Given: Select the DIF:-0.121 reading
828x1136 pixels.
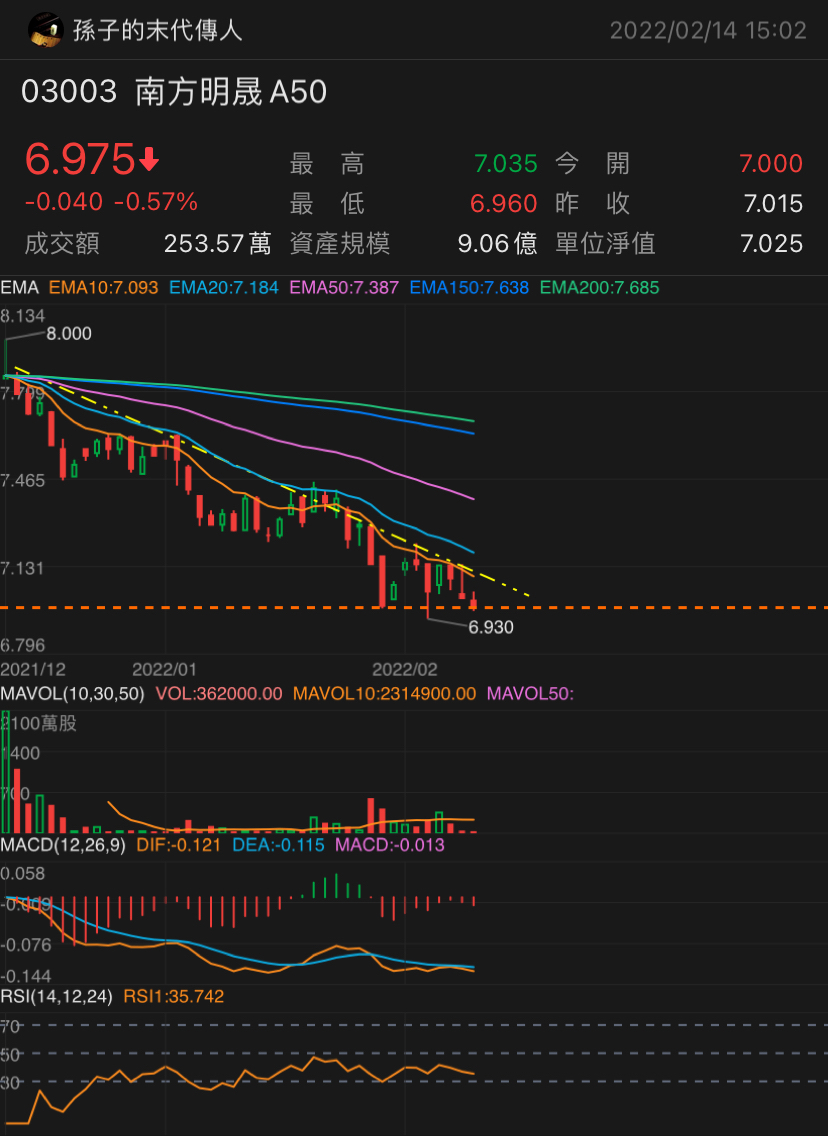Looking at the screenshot, I should point(179,845).
